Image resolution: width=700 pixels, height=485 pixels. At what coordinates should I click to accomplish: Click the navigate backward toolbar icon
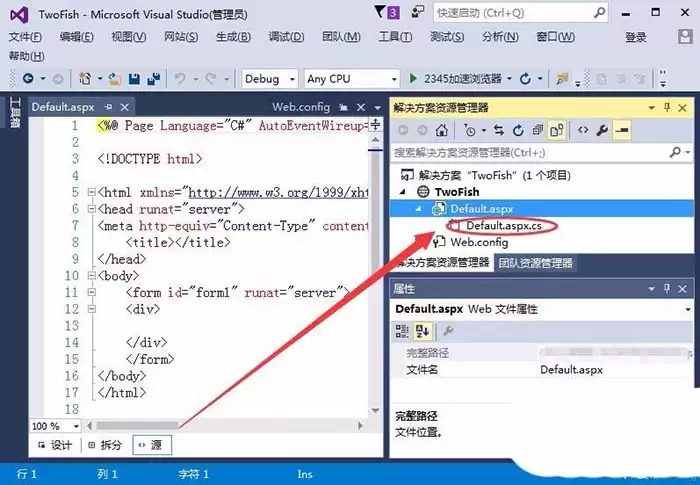pyautogui.click(x=28, y=79)
